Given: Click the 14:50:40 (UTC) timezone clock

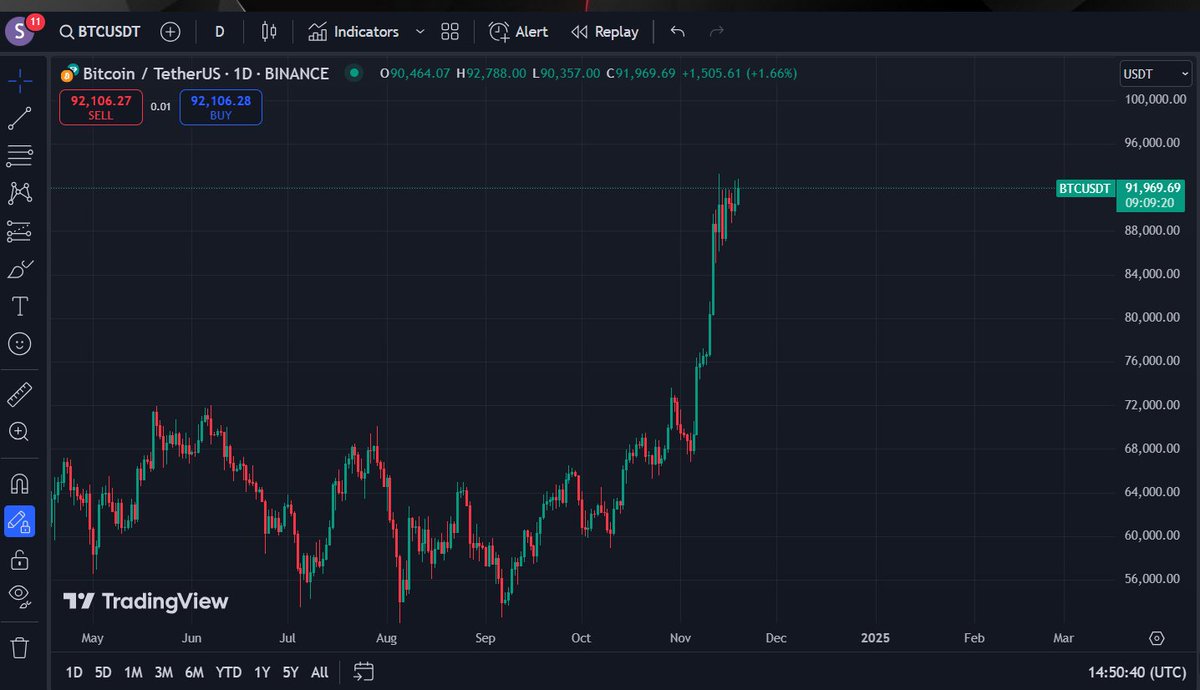Looking at the screenshot, I should 1139,672.
